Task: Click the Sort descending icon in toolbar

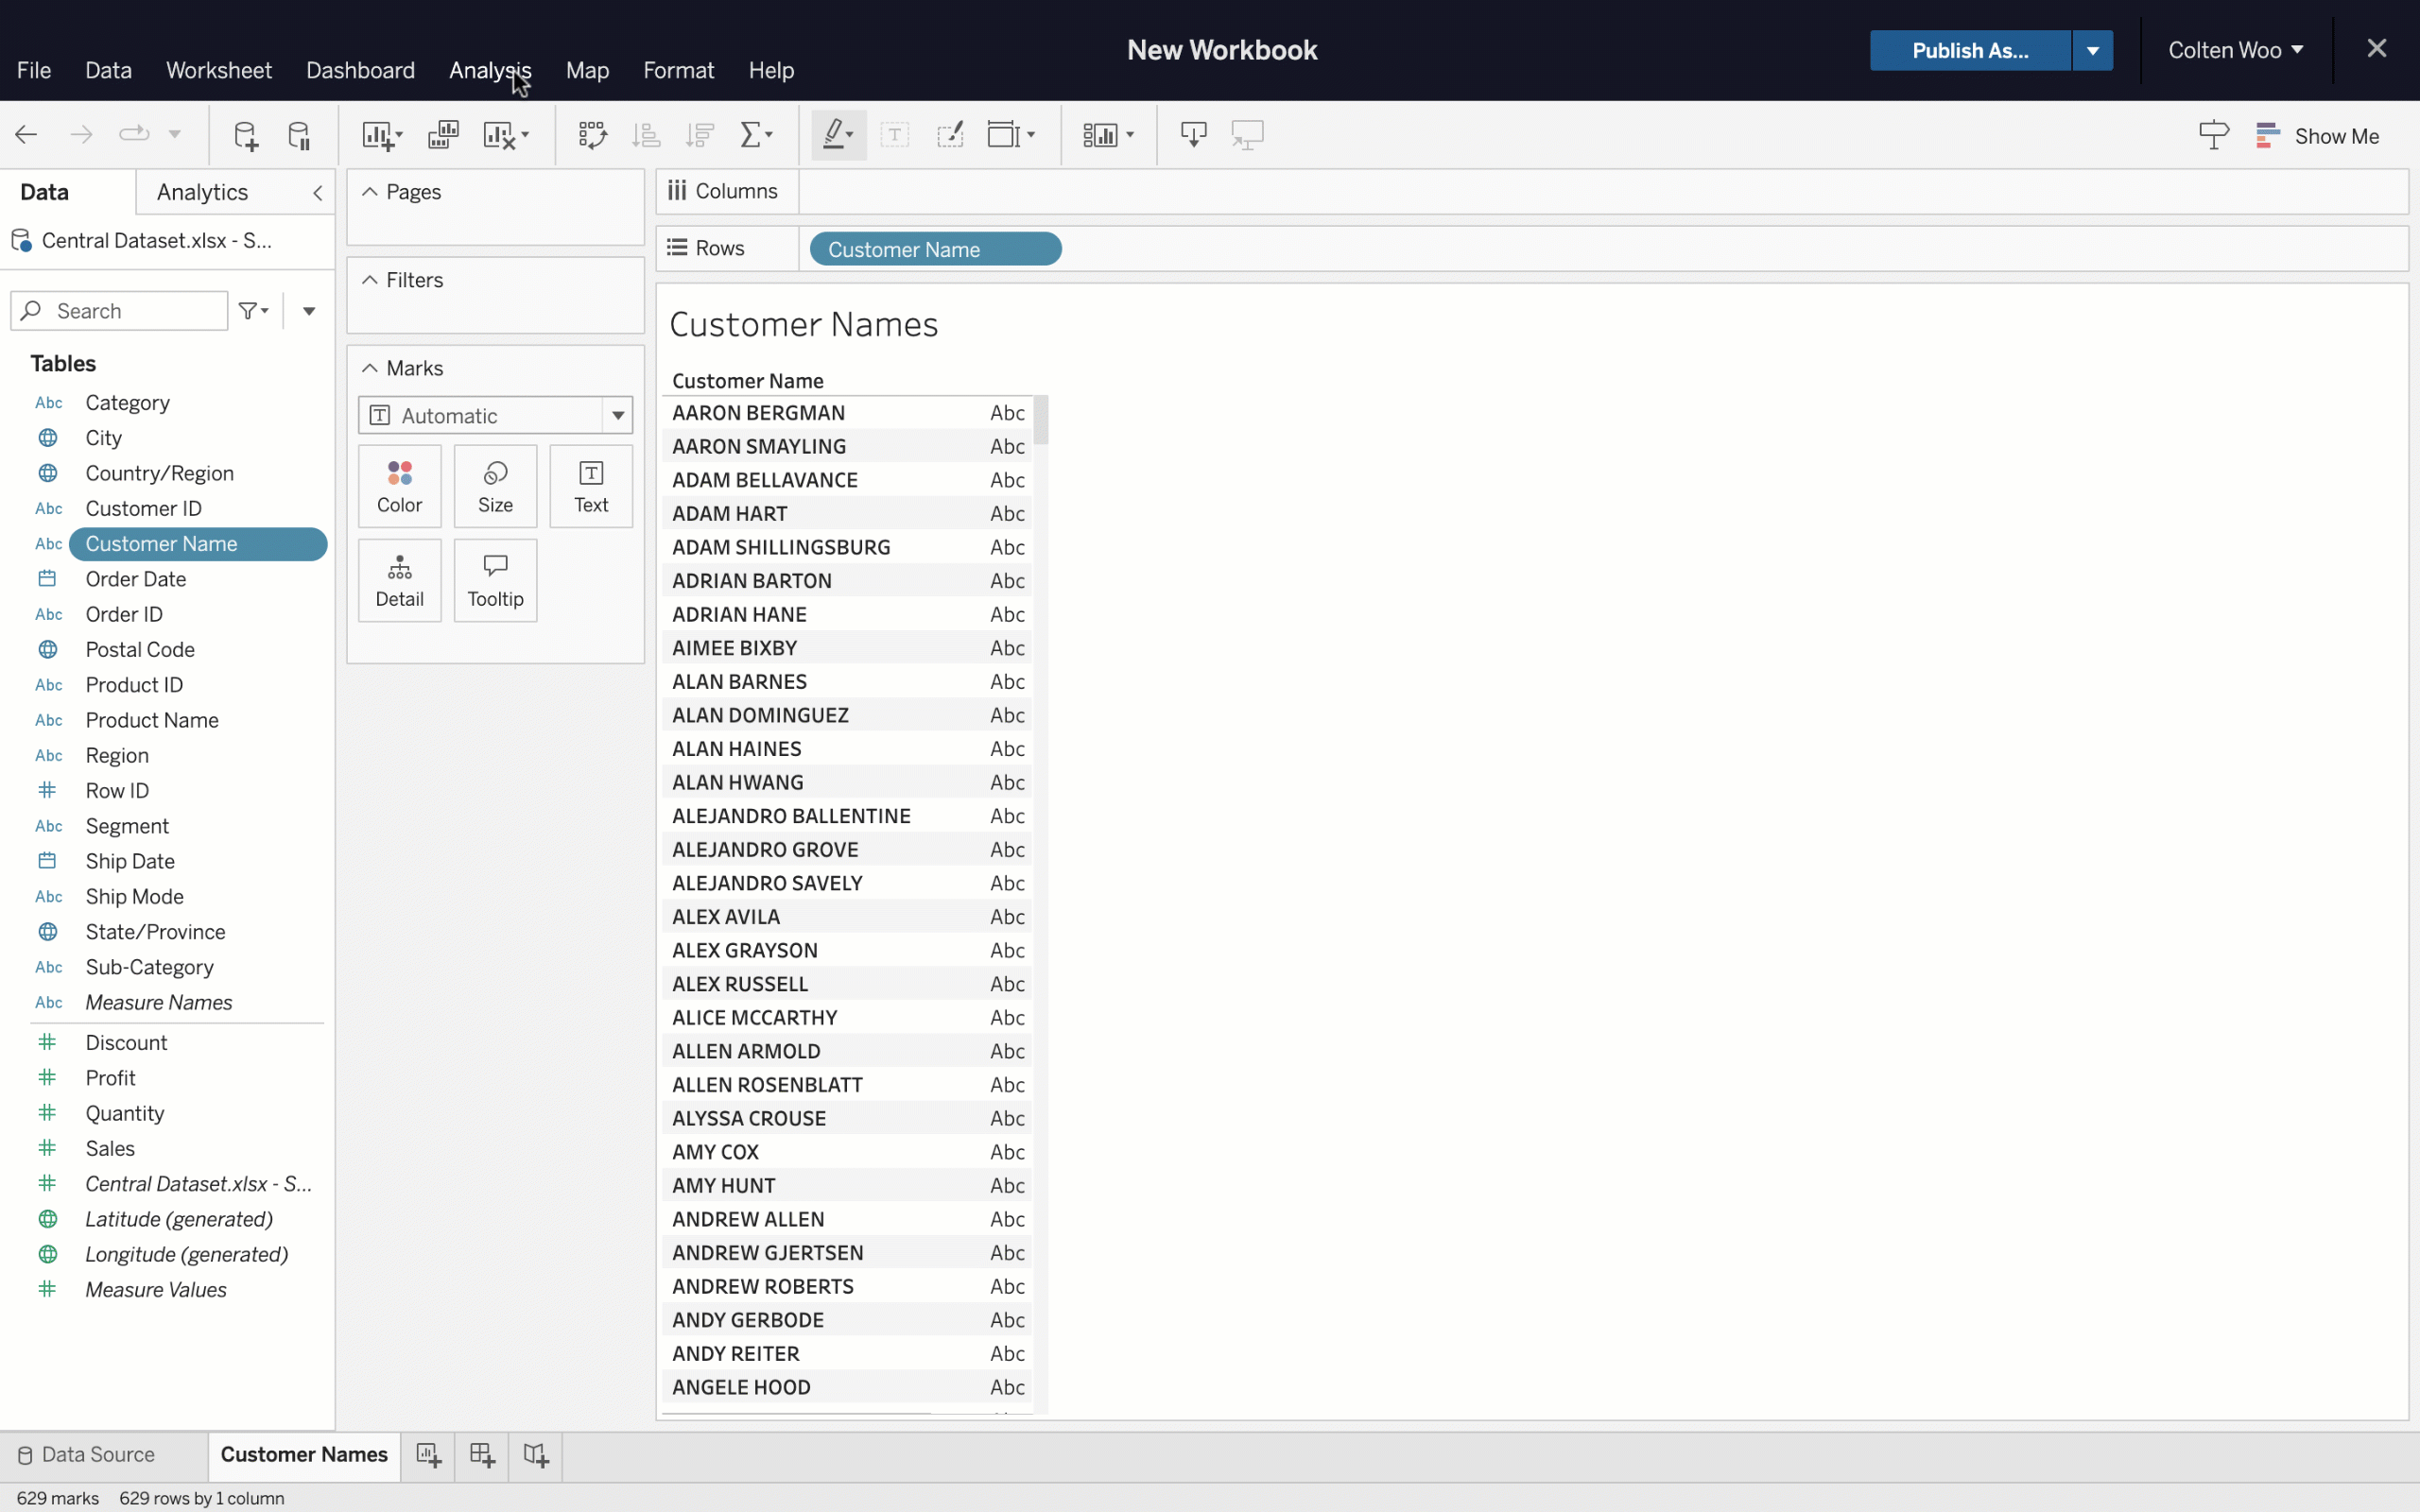Action: (x=699, y=134)
